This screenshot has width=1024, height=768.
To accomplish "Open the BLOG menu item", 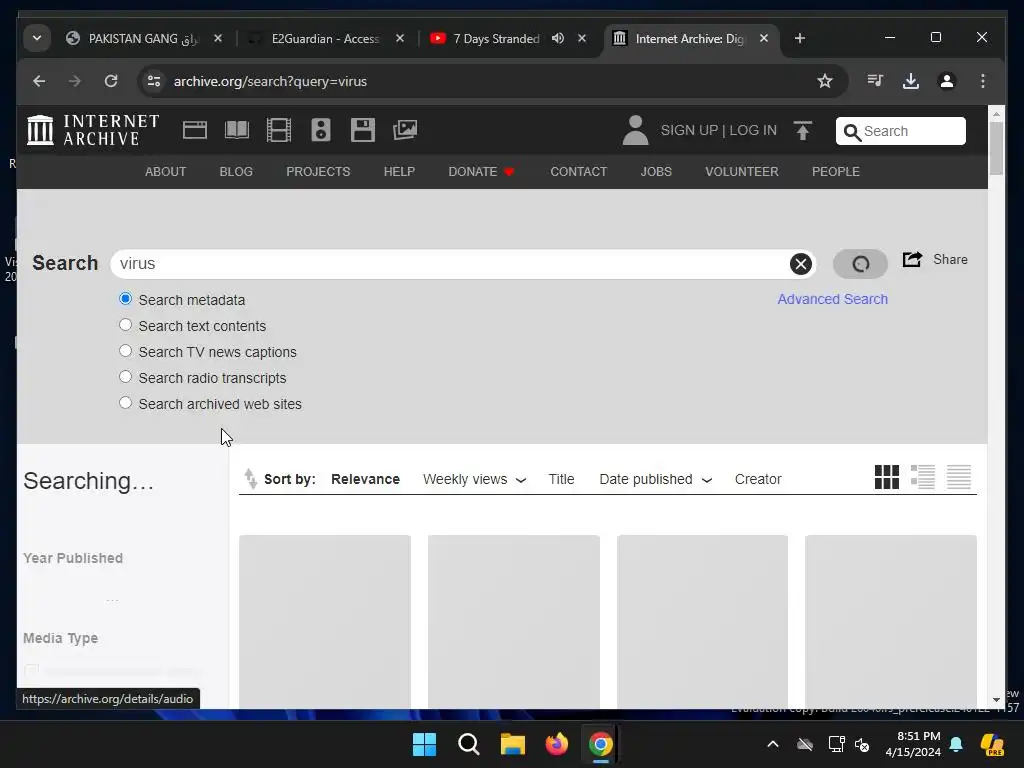I will (x=236, y=172).
